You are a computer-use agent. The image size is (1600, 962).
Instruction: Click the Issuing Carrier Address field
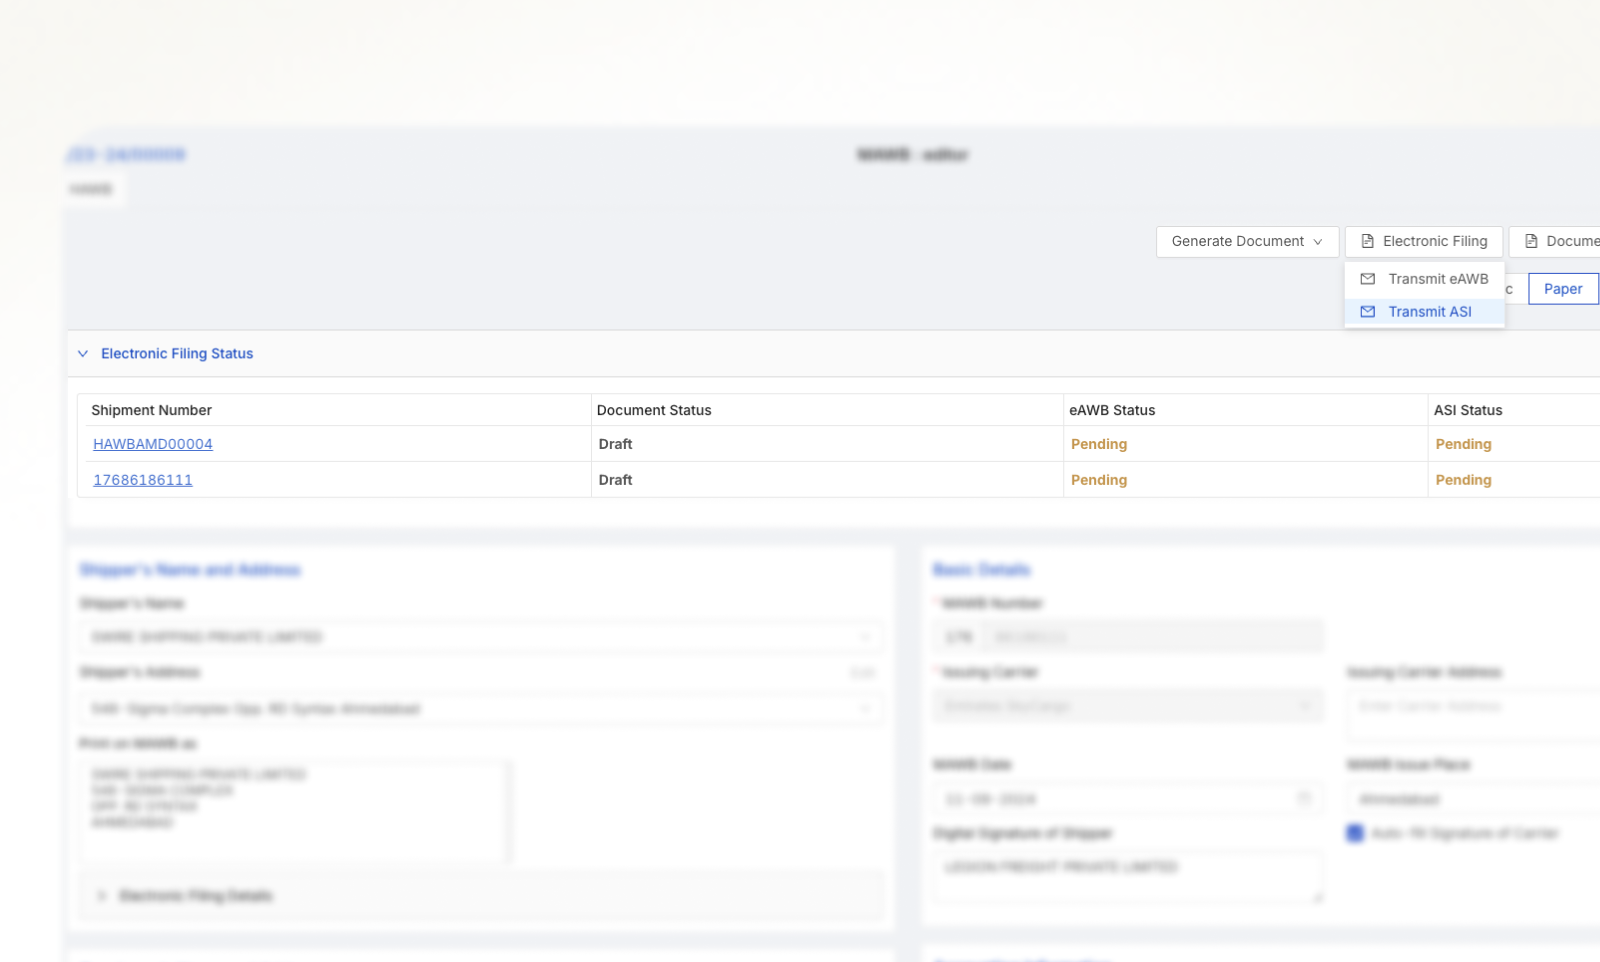pyautogui.click(x=1470, y=714)
